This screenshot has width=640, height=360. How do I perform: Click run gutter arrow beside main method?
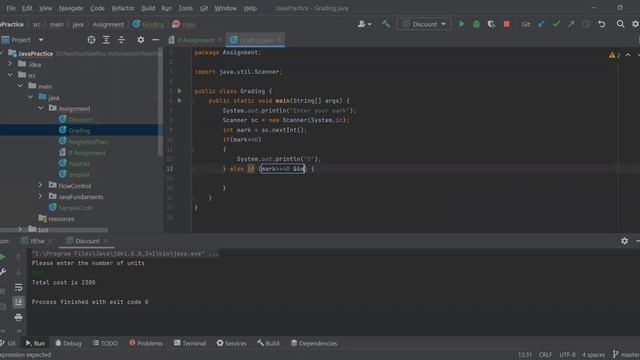(x=180, y=100)
